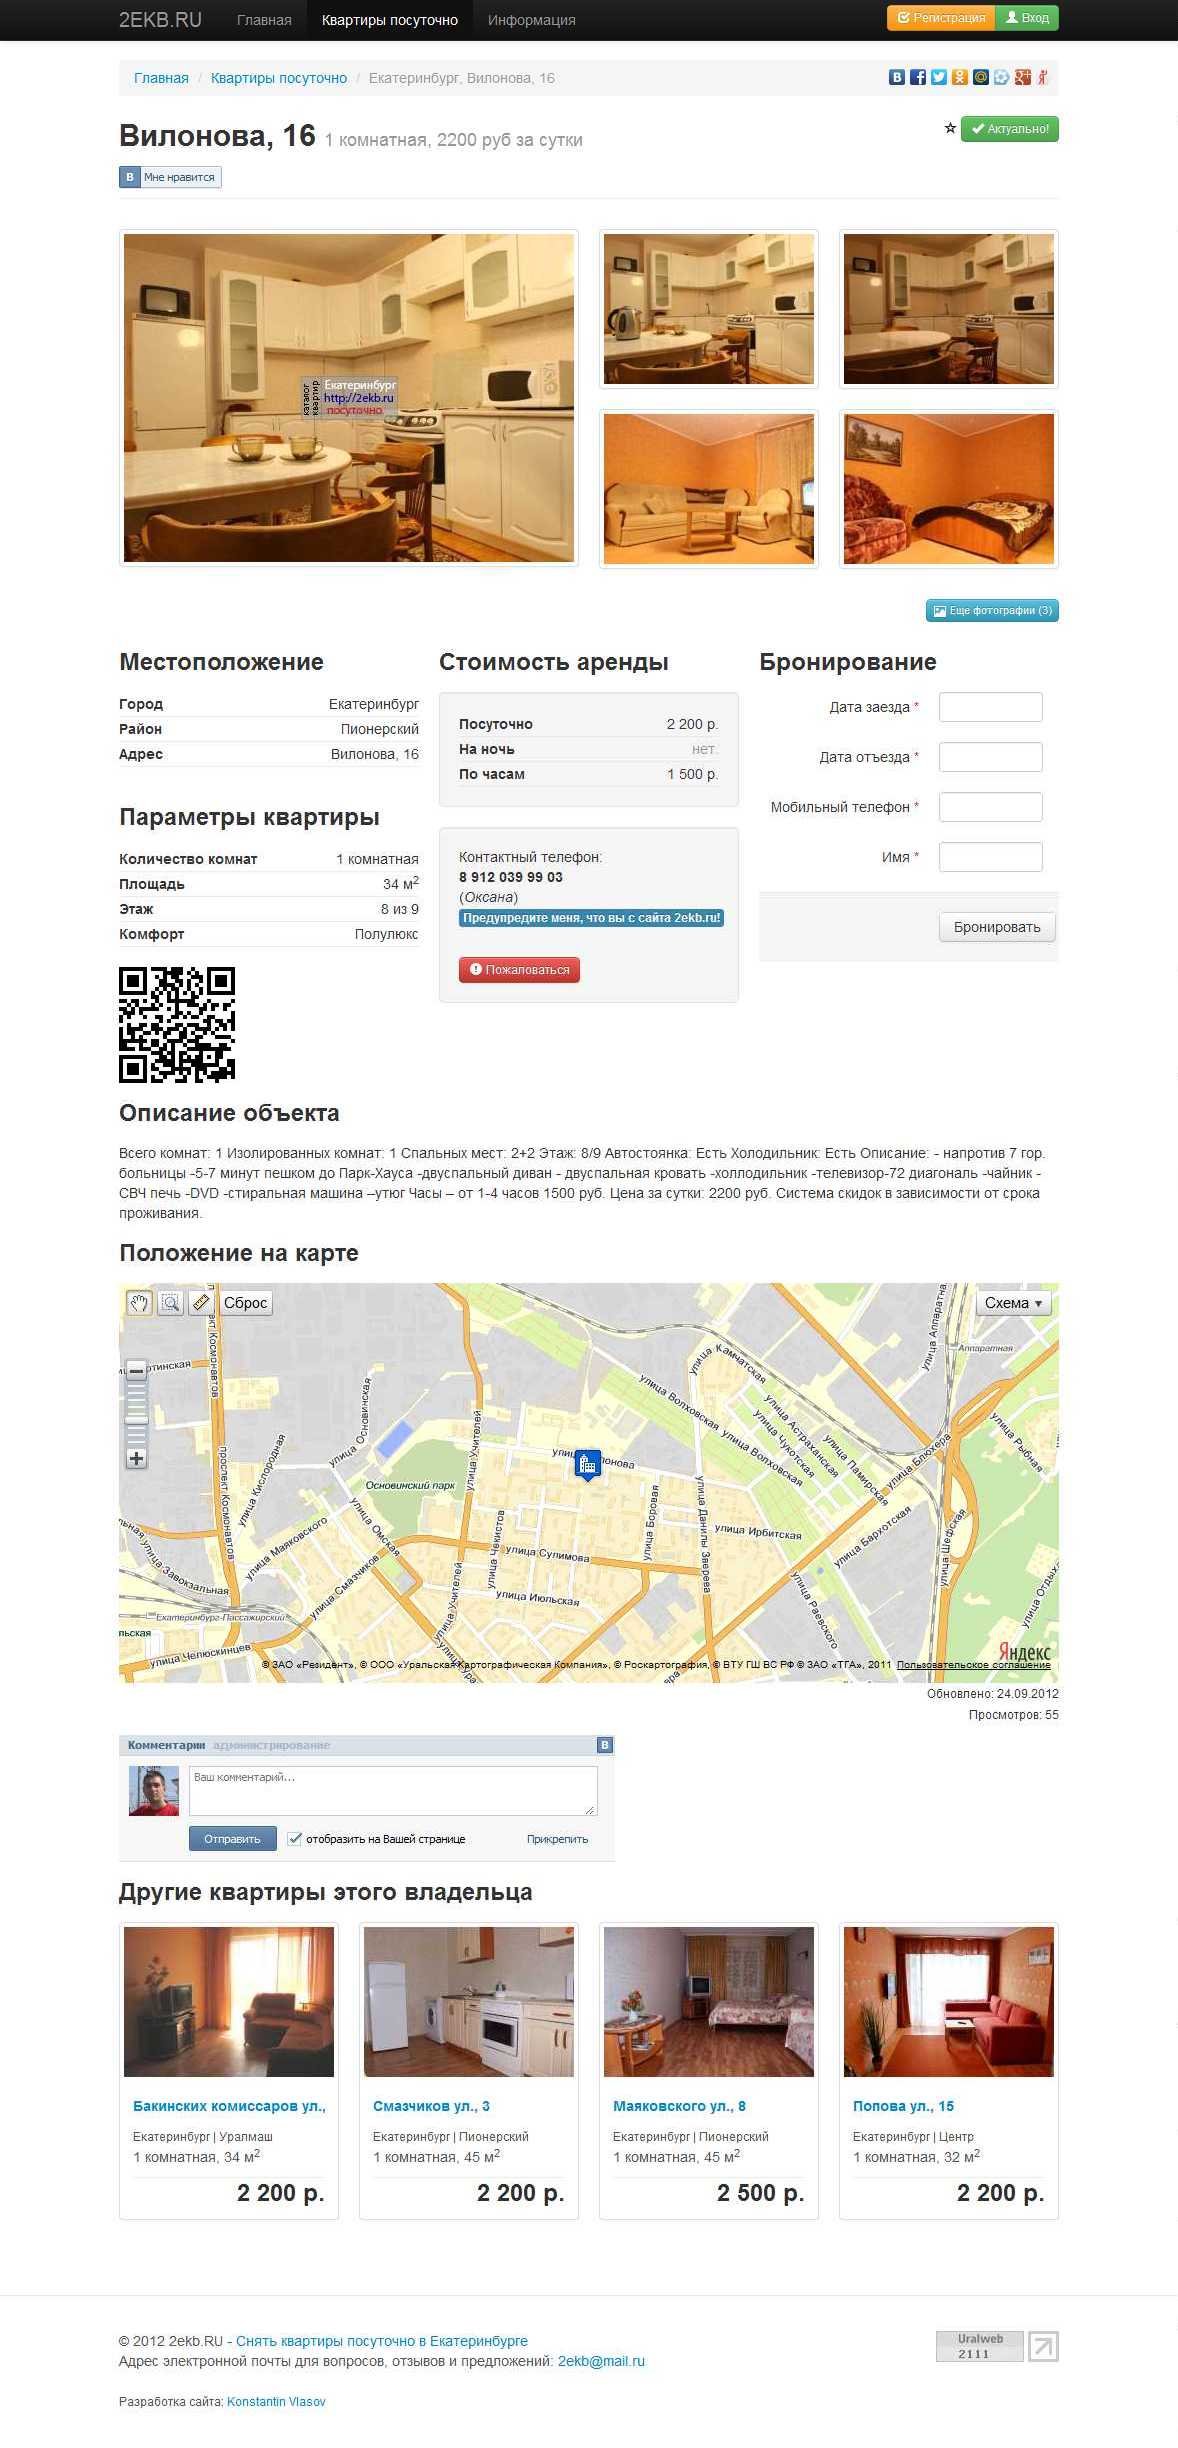Click 'Предупредите меня, что вы с сайта 2ekb.ru!' label
Viewport: 1178px width, 2448px height.
coord(591,918)
